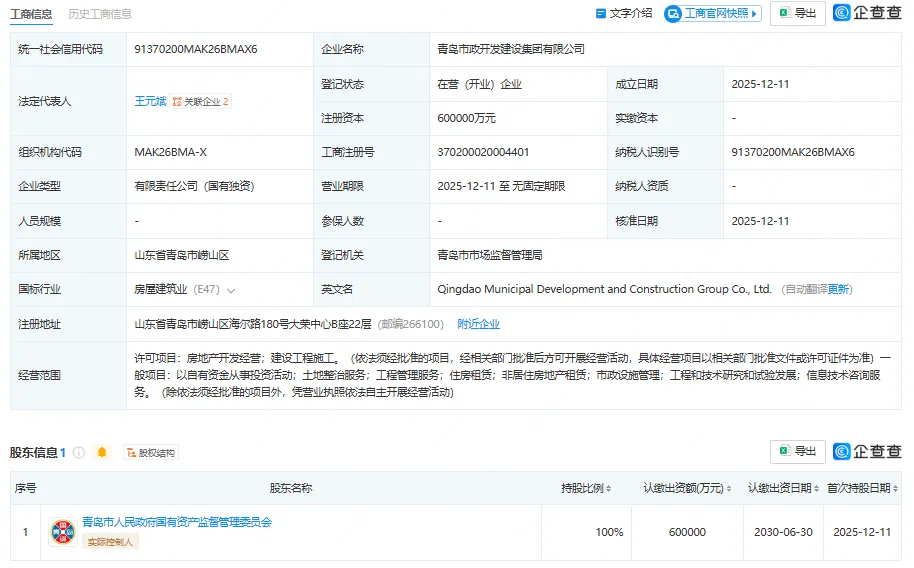The width and height of the screenshot is (914, 568).
Task: Open the 股权结构 equity structure chart
Action: 150,453
